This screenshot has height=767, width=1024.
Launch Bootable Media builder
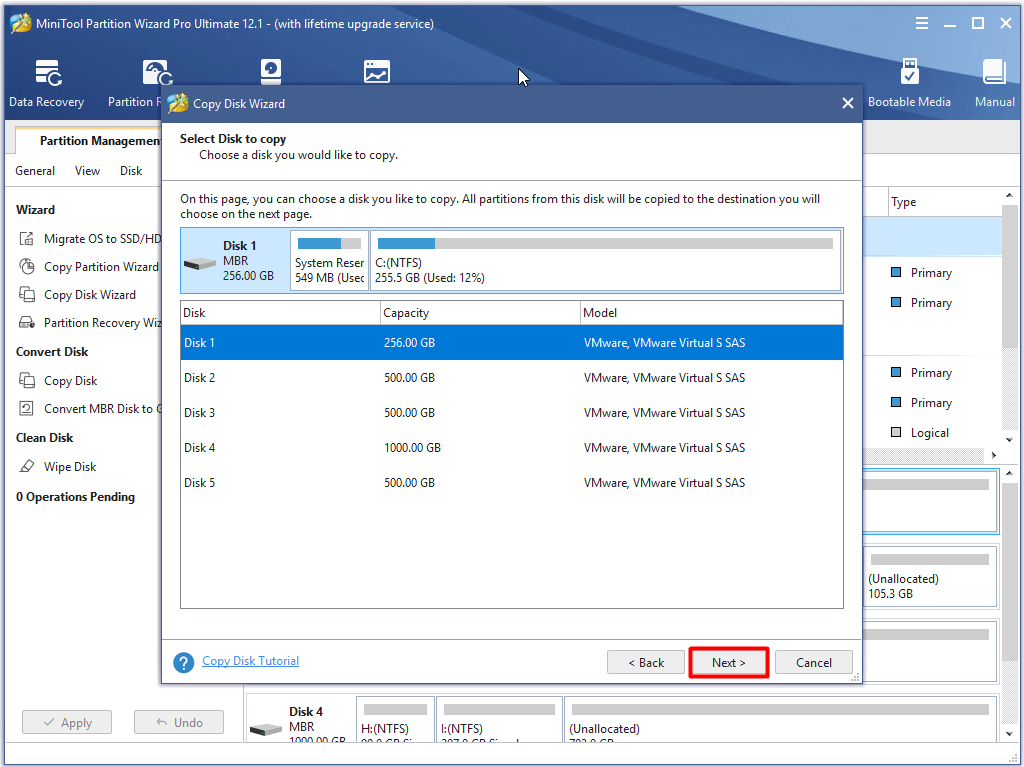click(909, 83)
